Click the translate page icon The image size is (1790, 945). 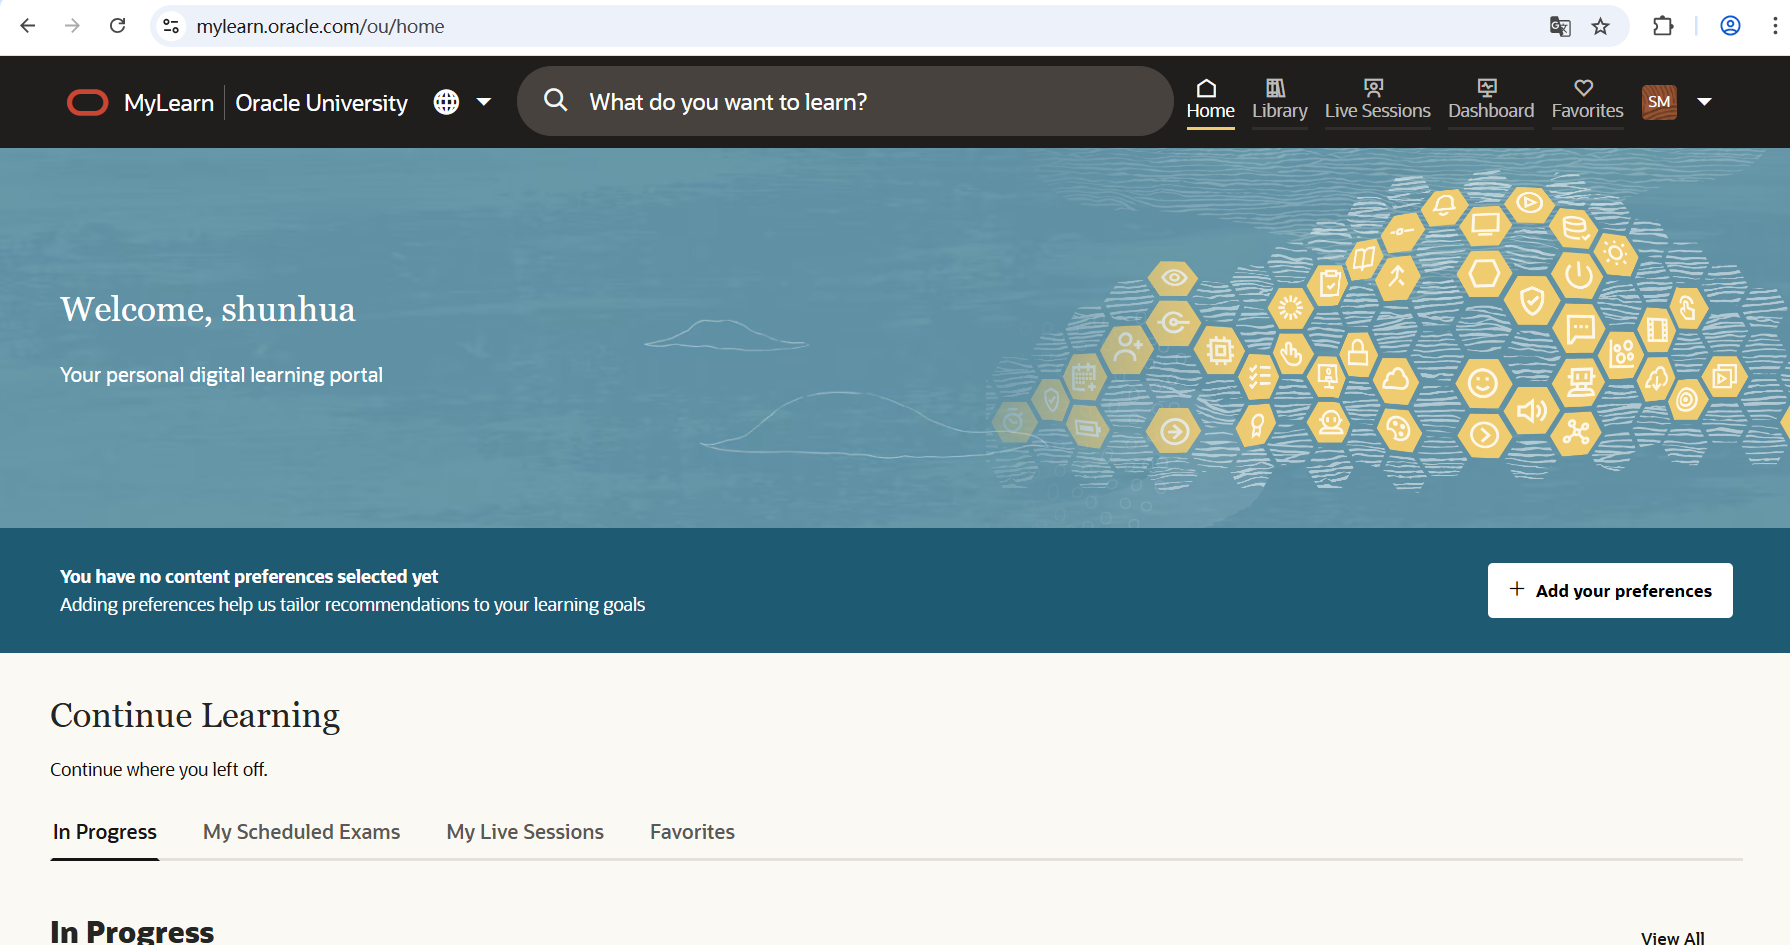pos(1560,26)
